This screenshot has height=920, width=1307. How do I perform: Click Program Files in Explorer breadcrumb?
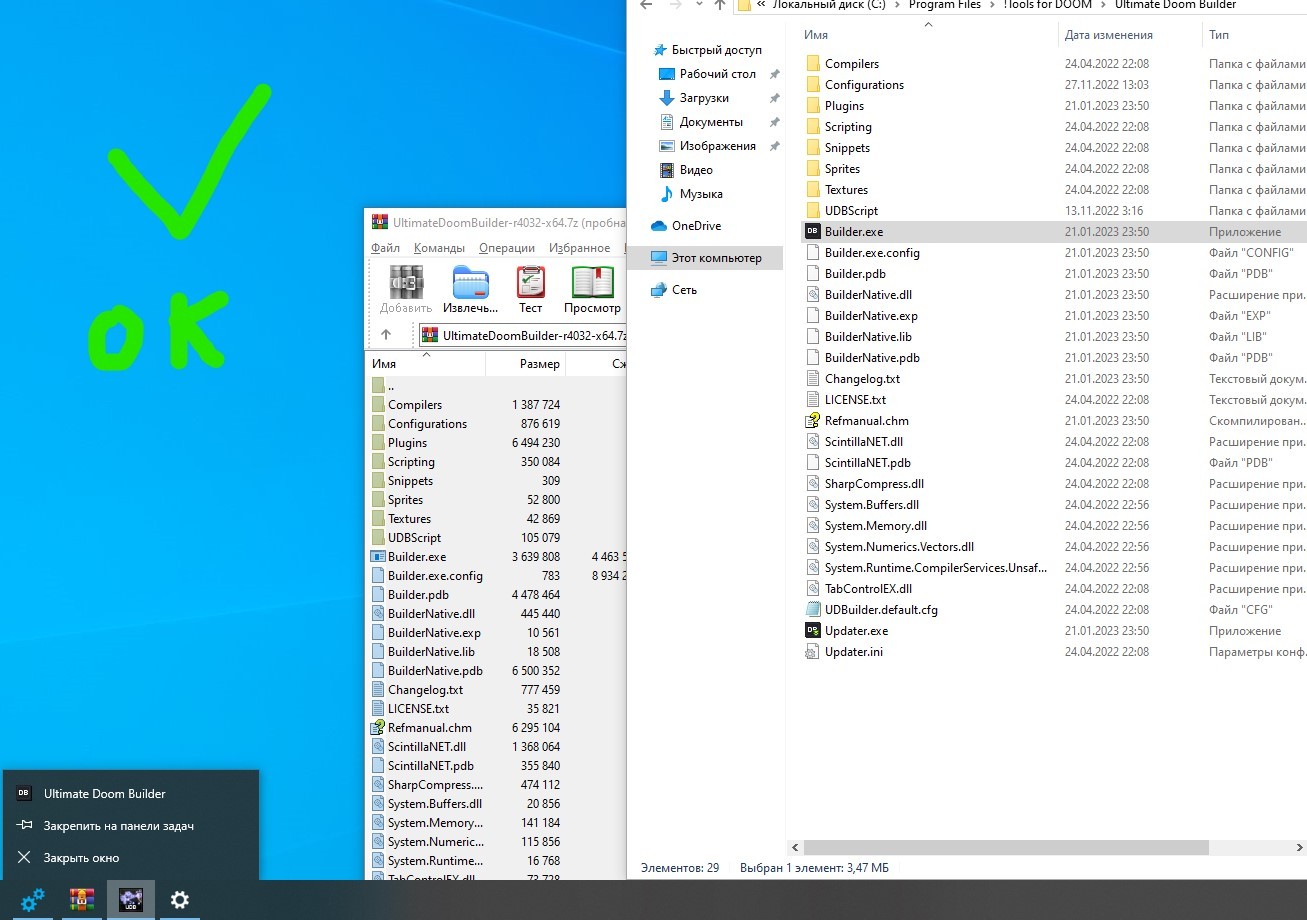pos(945,5)
